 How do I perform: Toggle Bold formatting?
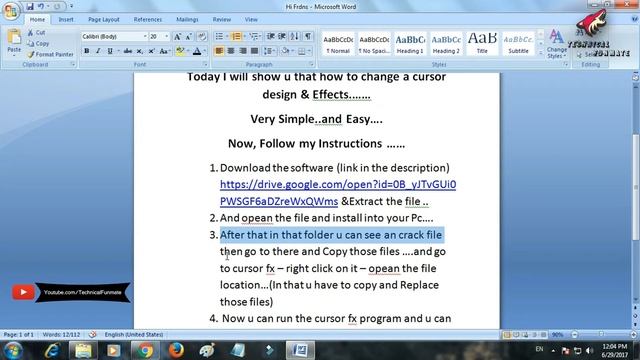(87, 51)
